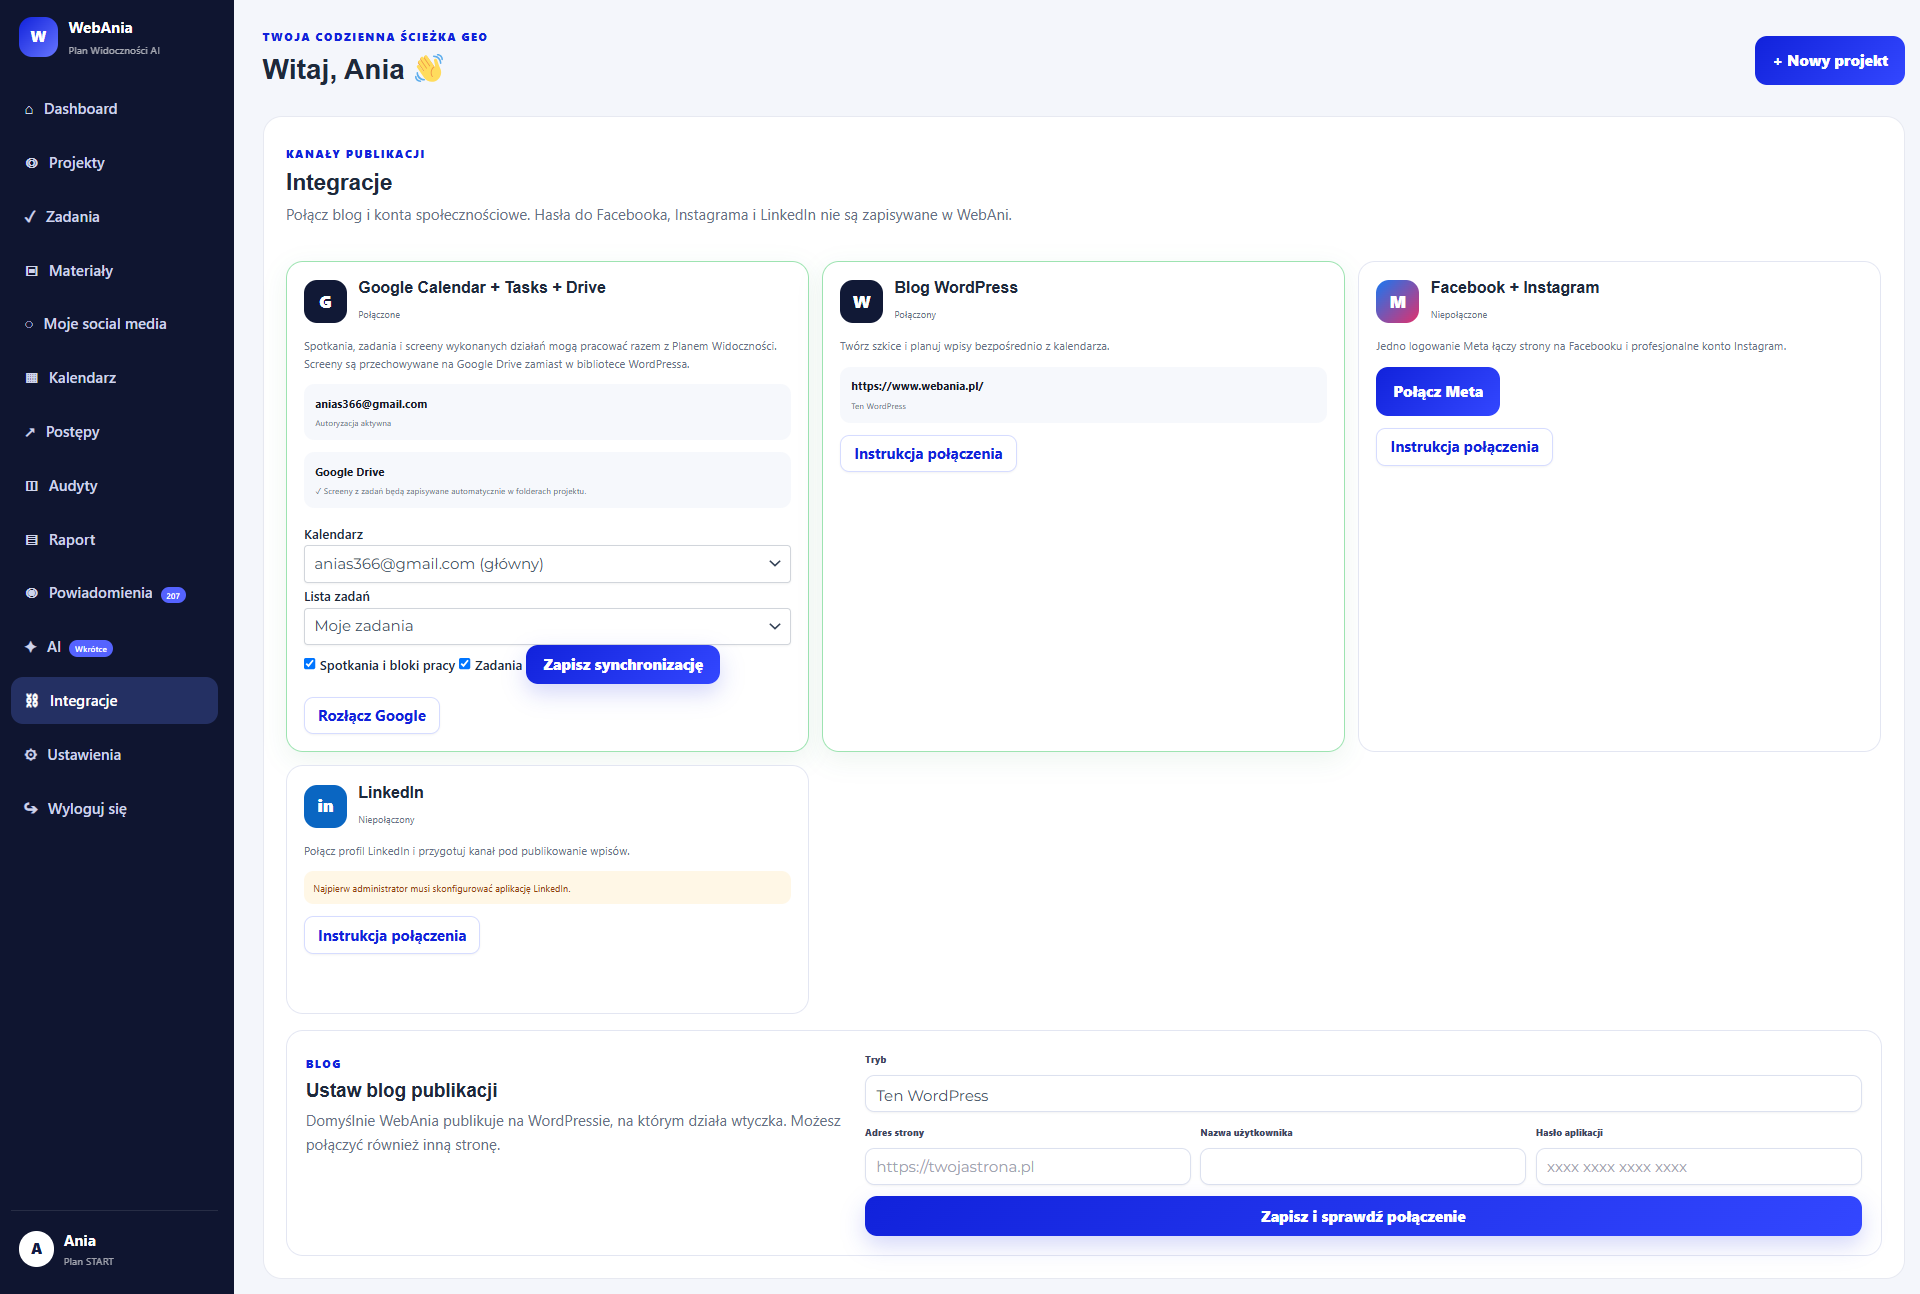The width and height of the screenshot is (1920, 1294).
Task: Open Ustawienia in the sidebar
Action: [114, 755]
